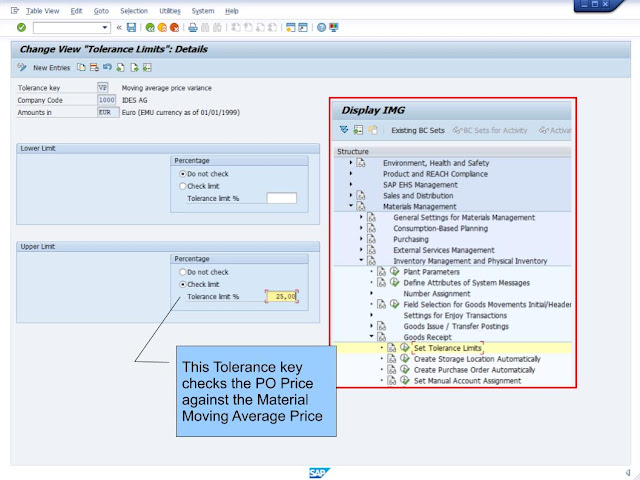Click the Company Code field 1000
Image resolution: width=640 pixels, height=480 pixels.
[x=107, y=100]
